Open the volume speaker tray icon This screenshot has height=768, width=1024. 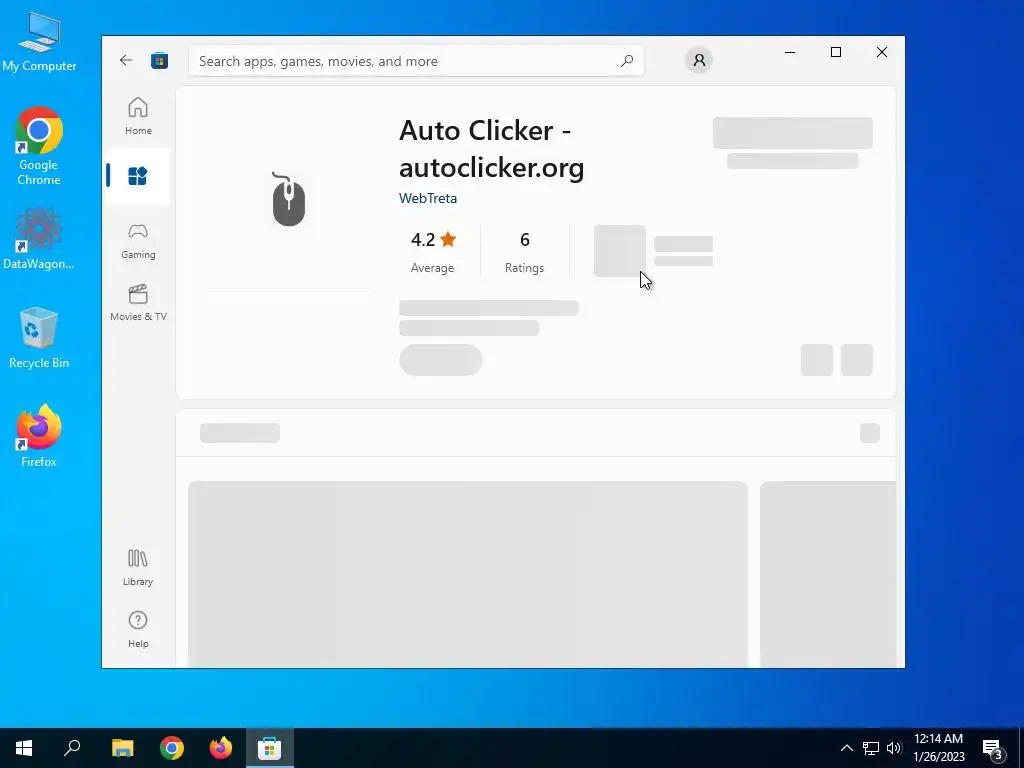click(x=894, y=748)
